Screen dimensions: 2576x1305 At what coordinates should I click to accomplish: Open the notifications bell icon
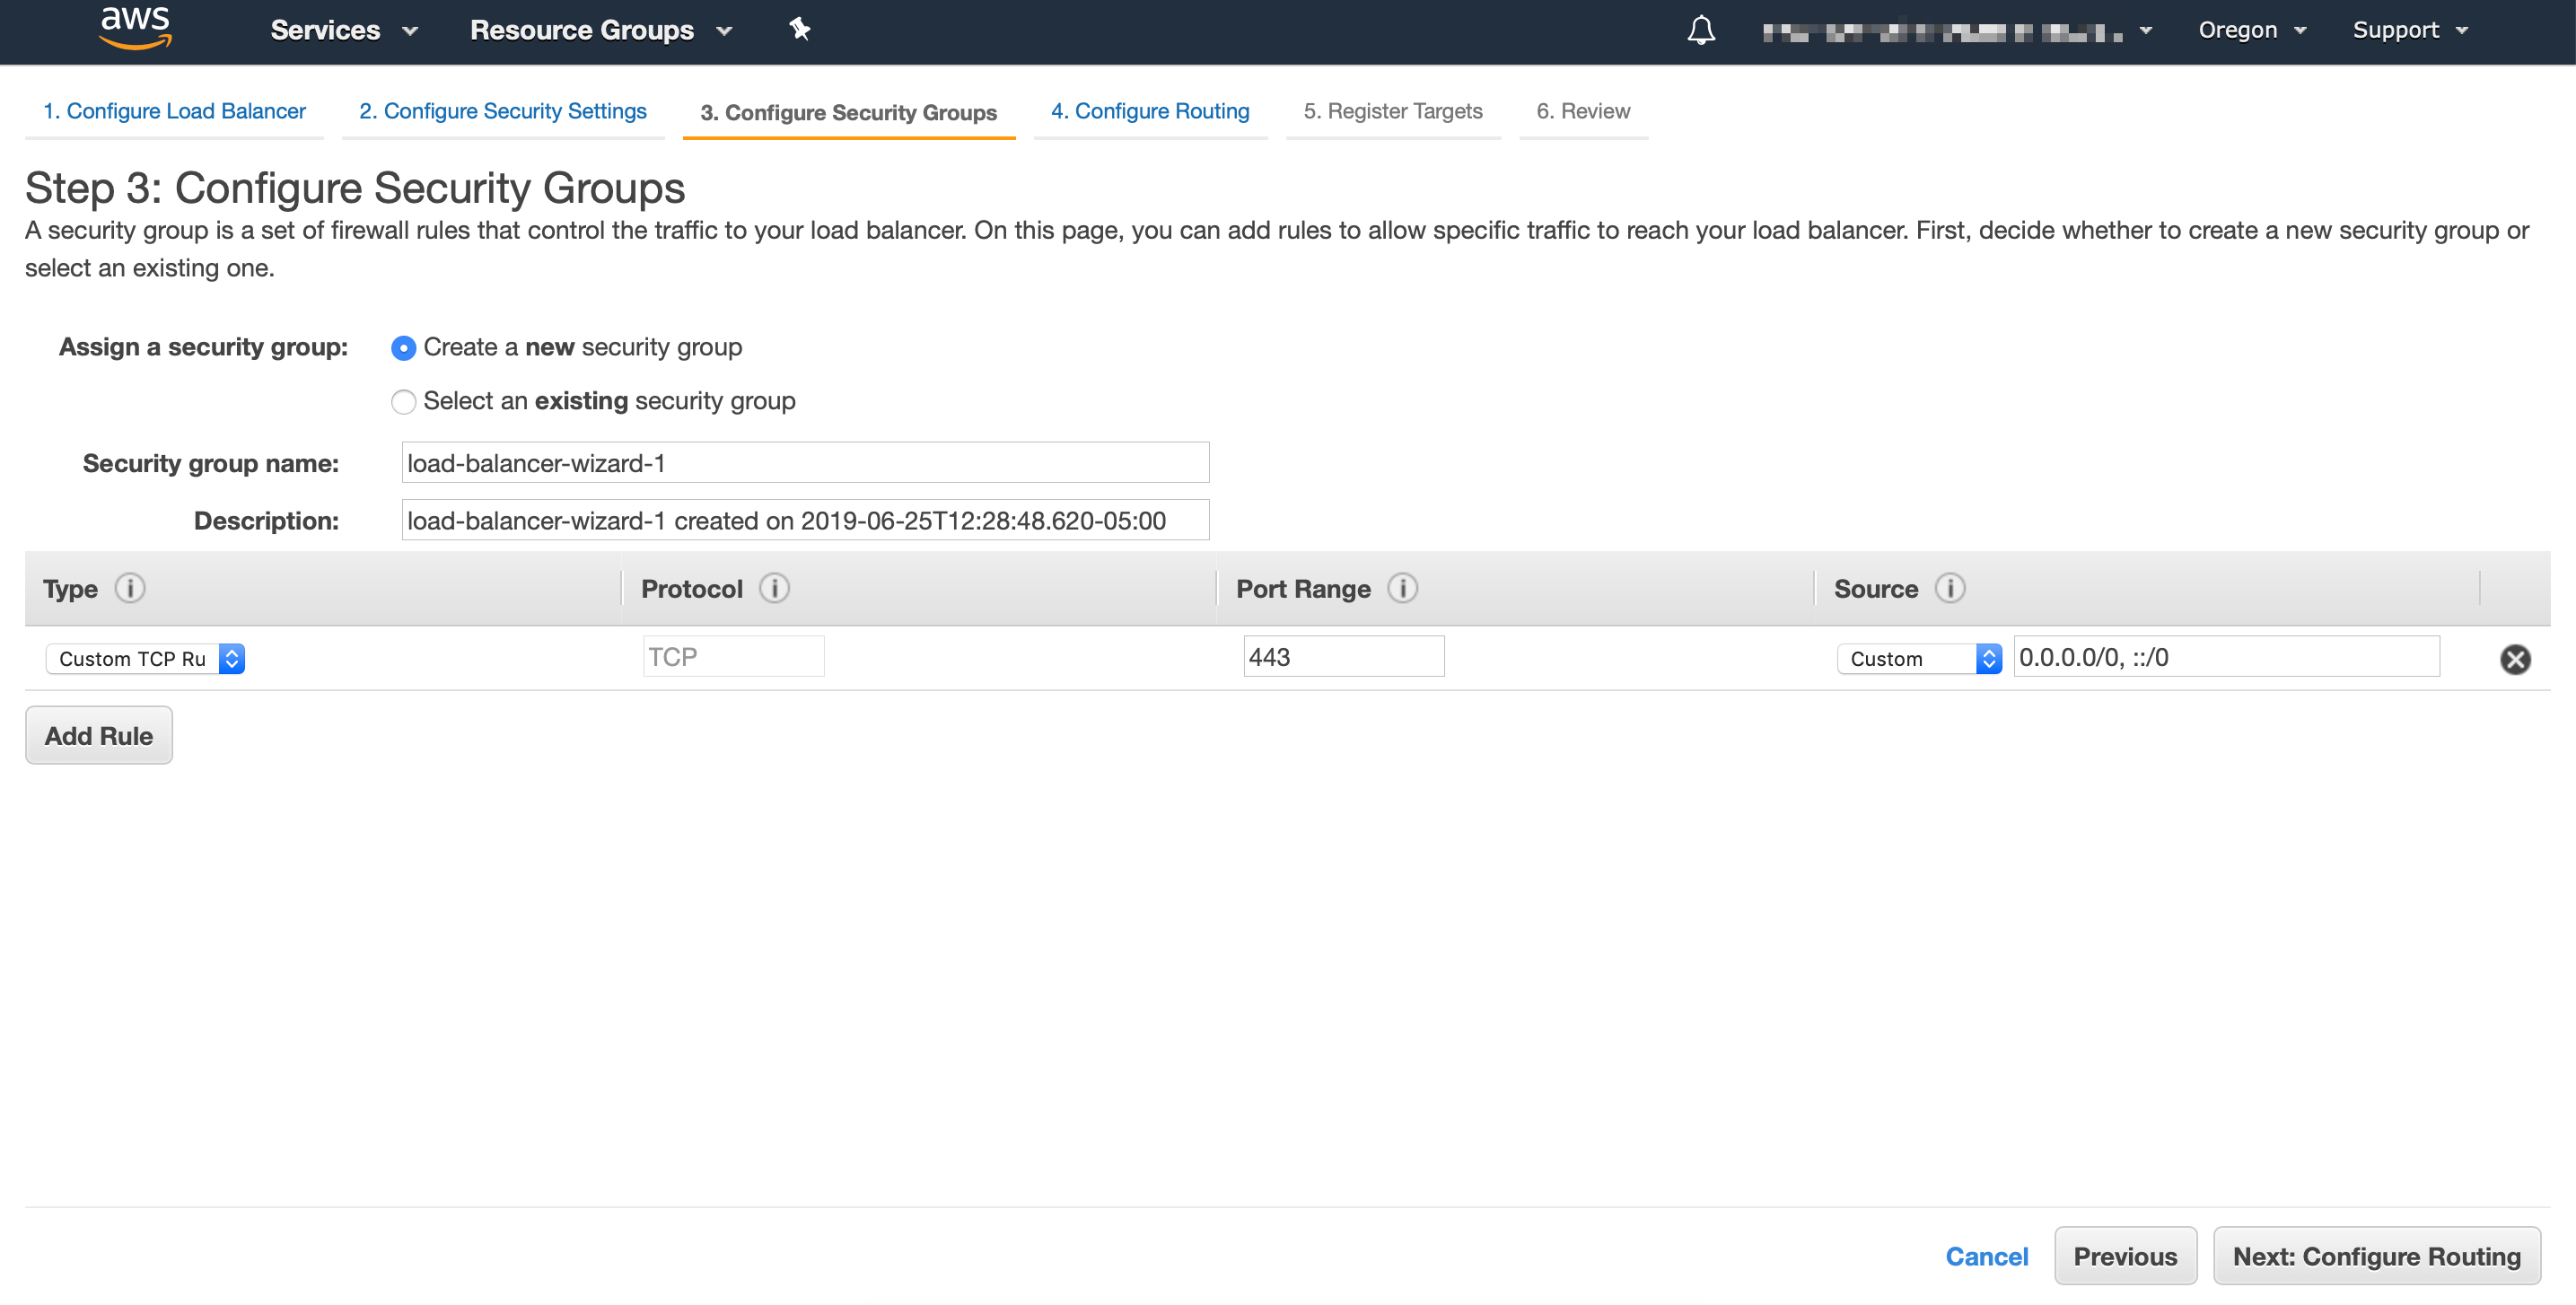[x=1701, y=30]
